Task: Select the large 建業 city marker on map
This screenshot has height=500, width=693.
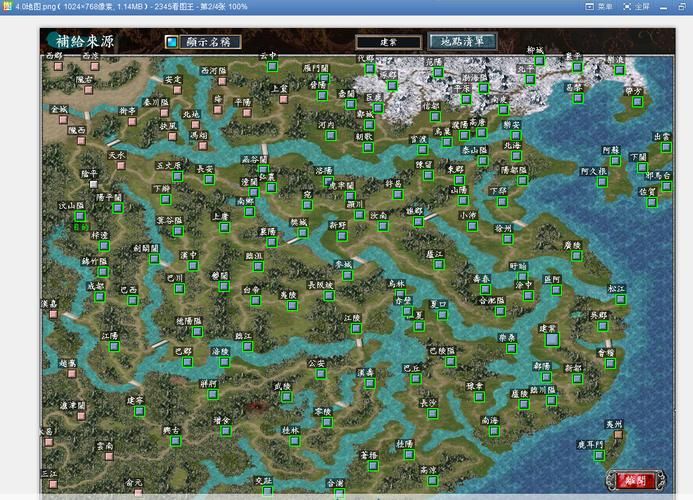Action: tap(552, 340)
